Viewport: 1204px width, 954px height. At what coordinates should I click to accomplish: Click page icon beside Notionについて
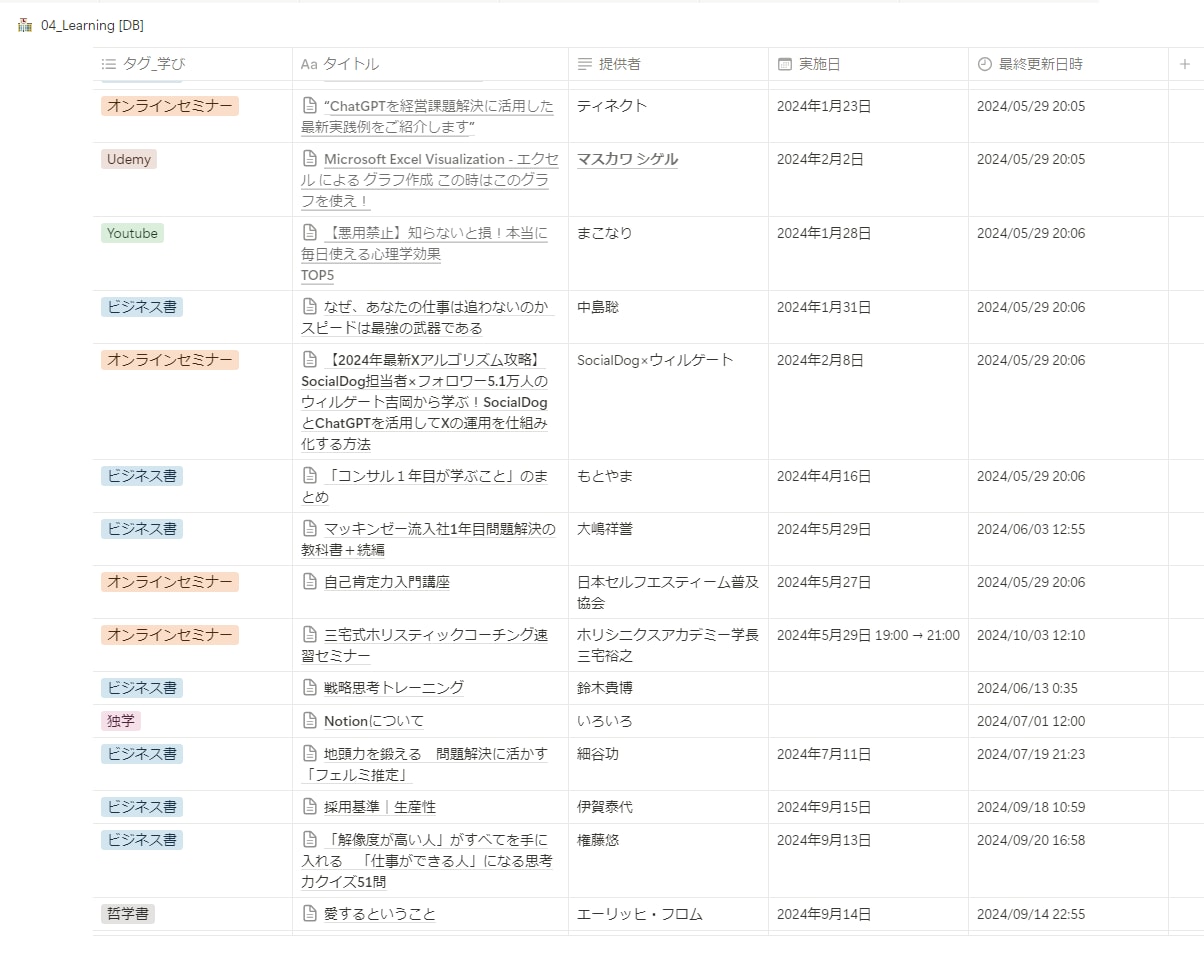[x=310, y=721]
